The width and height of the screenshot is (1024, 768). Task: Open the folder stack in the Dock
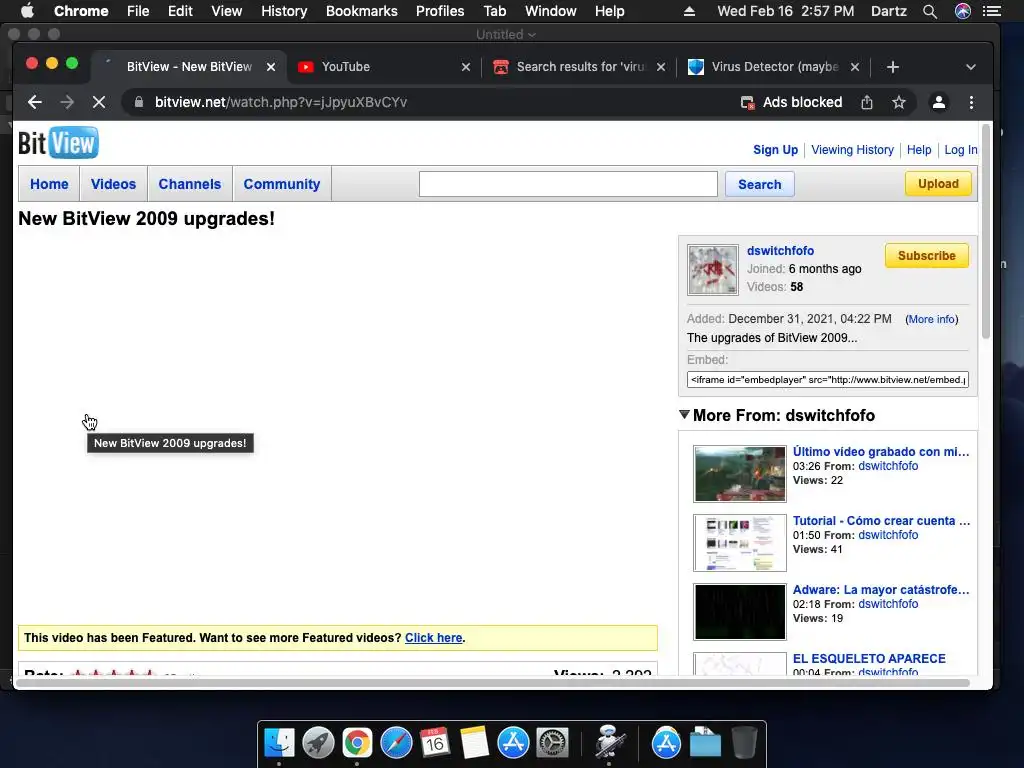pyautogui.click(x=705, y=743)
